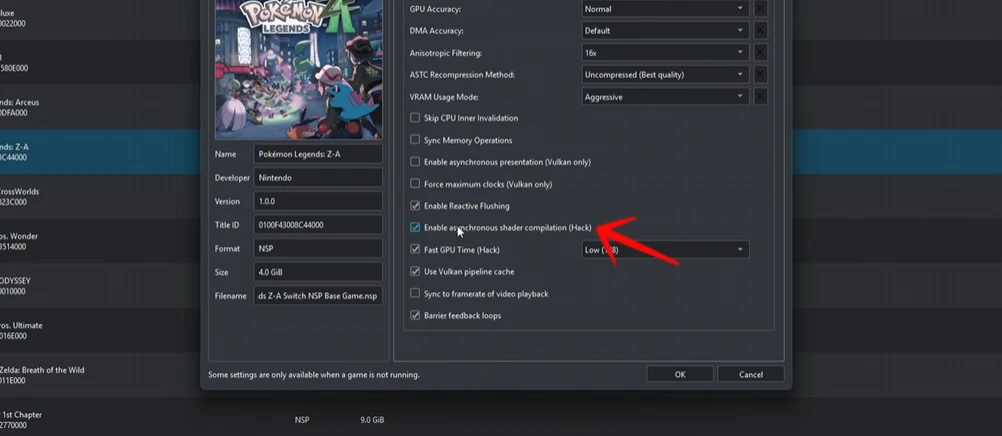
Task: Select Zelda: Breath of the Wild game row
Action: 60,375
